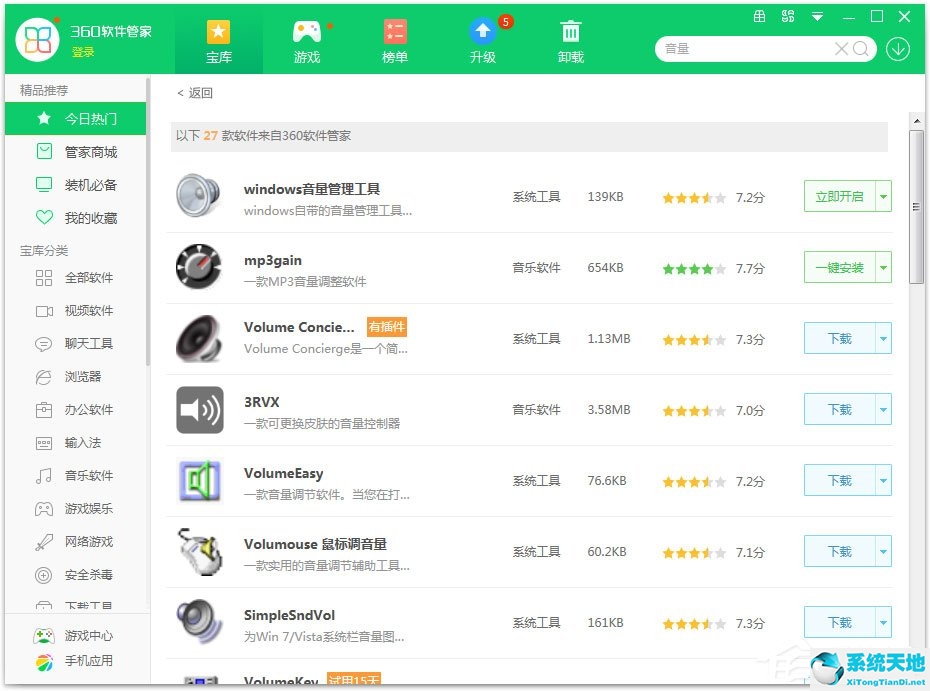This screenshot has height=691, width=930.
Task: Switch to the 游戏 tab
Action: click(x=307, y=32)
